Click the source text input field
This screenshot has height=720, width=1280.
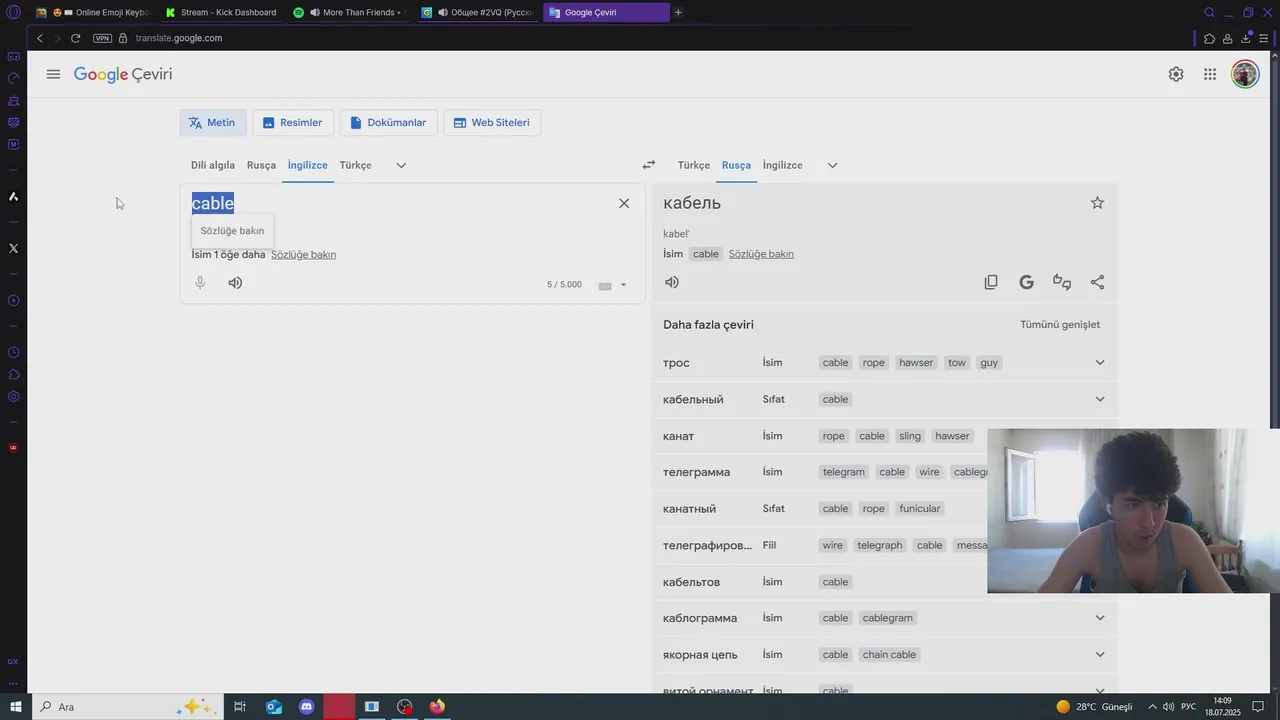click(400, 204)
